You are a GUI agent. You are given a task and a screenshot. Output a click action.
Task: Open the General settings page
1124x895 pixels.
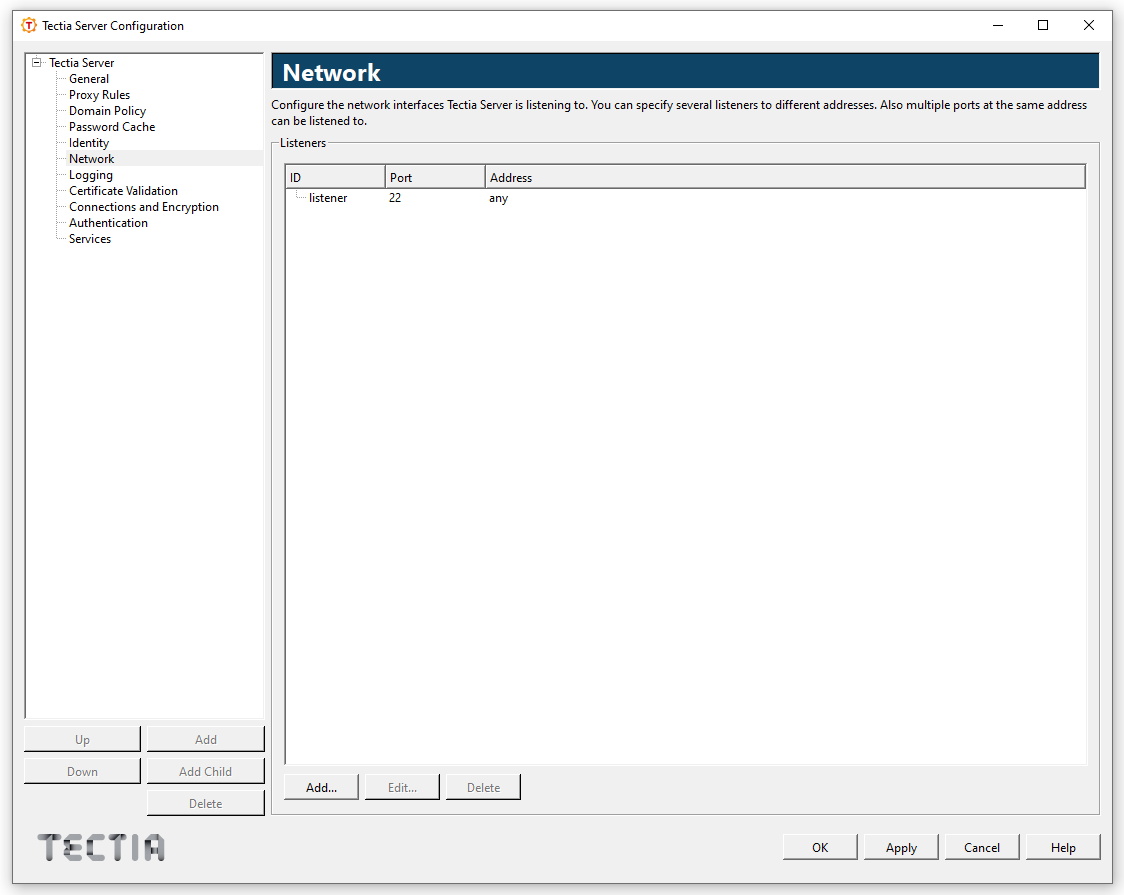click(89, 79)
